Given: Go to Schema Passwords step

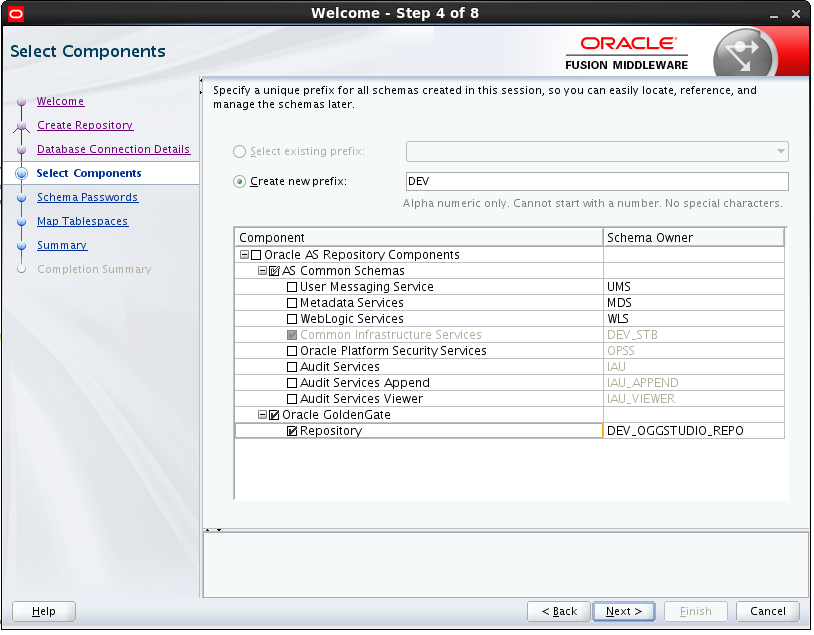Looking at the screenshot, I should pyautogui.click(x=87, y=197).
